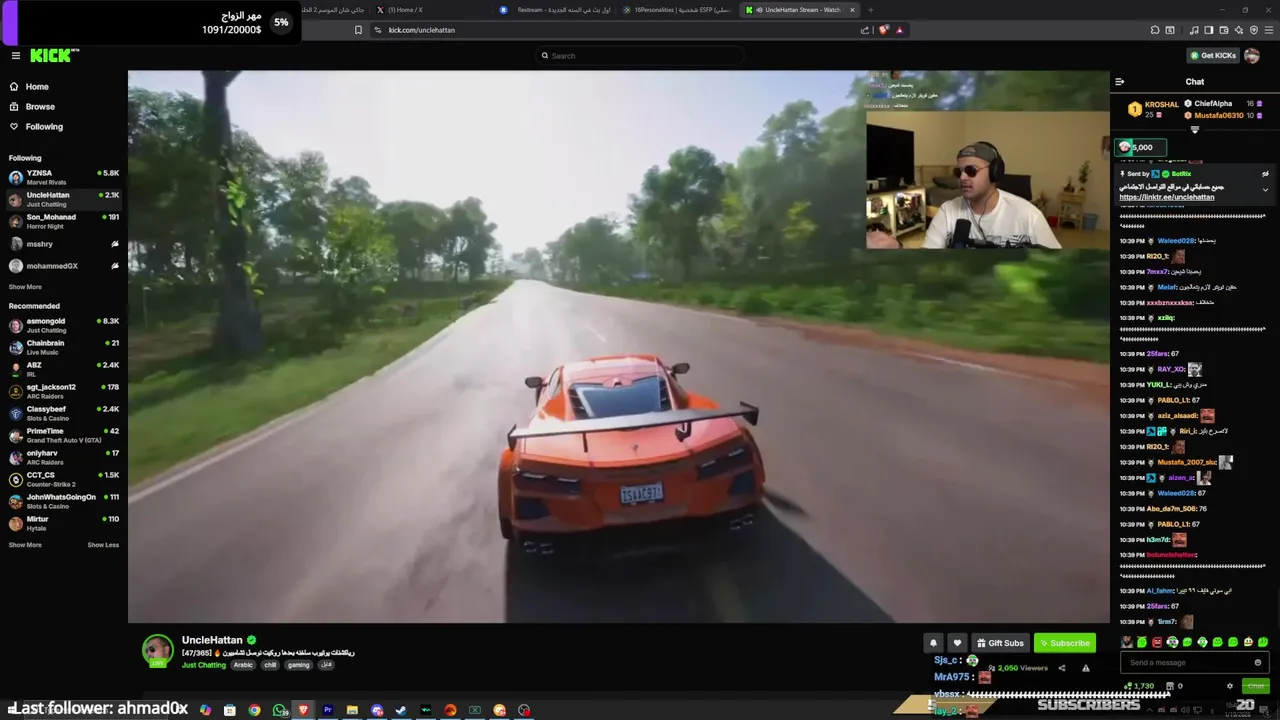This screenshot has width=1280, height=720.
Task: Open the Kick hamburger sidebar menu
Action: 15,56
